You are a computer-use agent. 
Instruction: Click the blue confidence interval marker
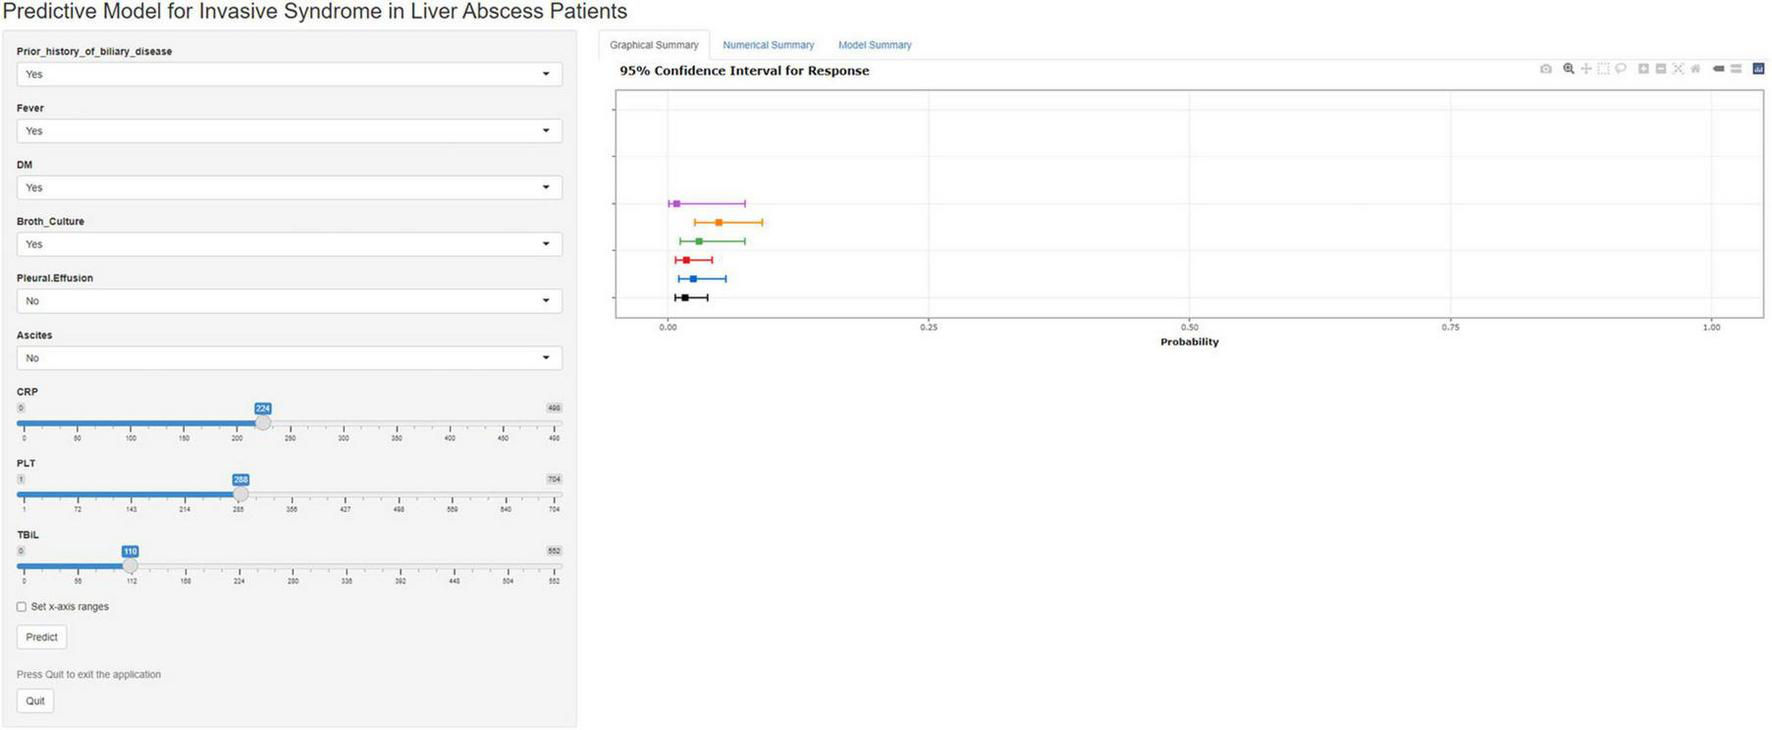[x=693, y=279]
